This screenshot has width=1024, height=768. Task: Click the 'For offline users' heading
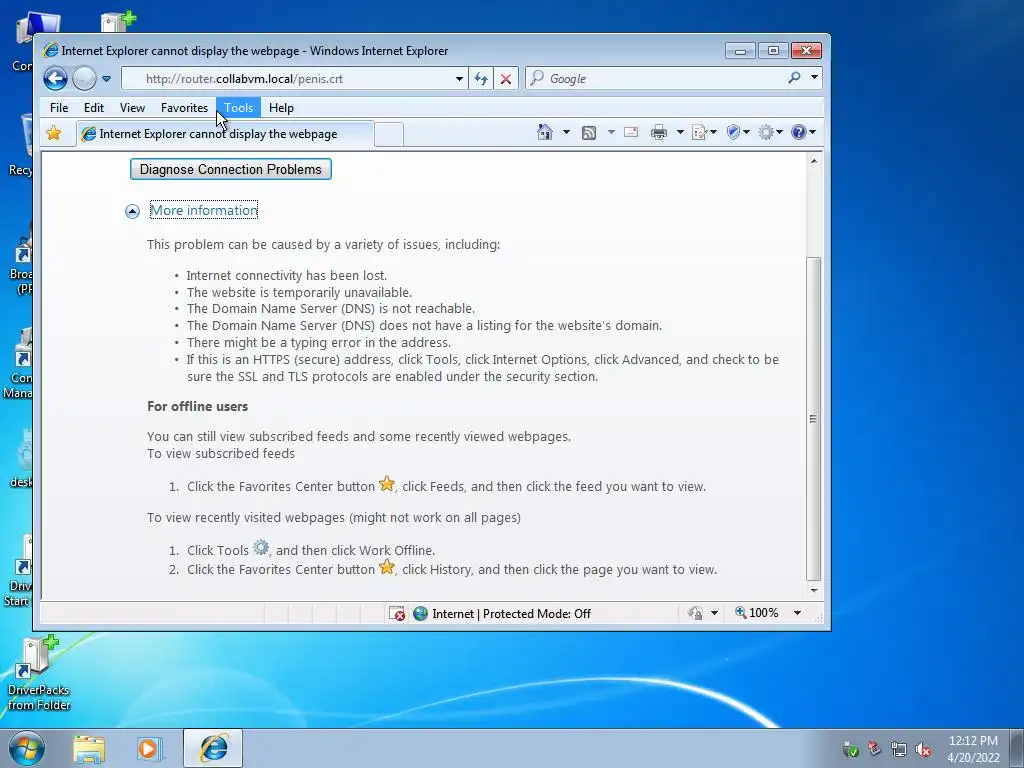pyautogui.click(x=197, y=406)
